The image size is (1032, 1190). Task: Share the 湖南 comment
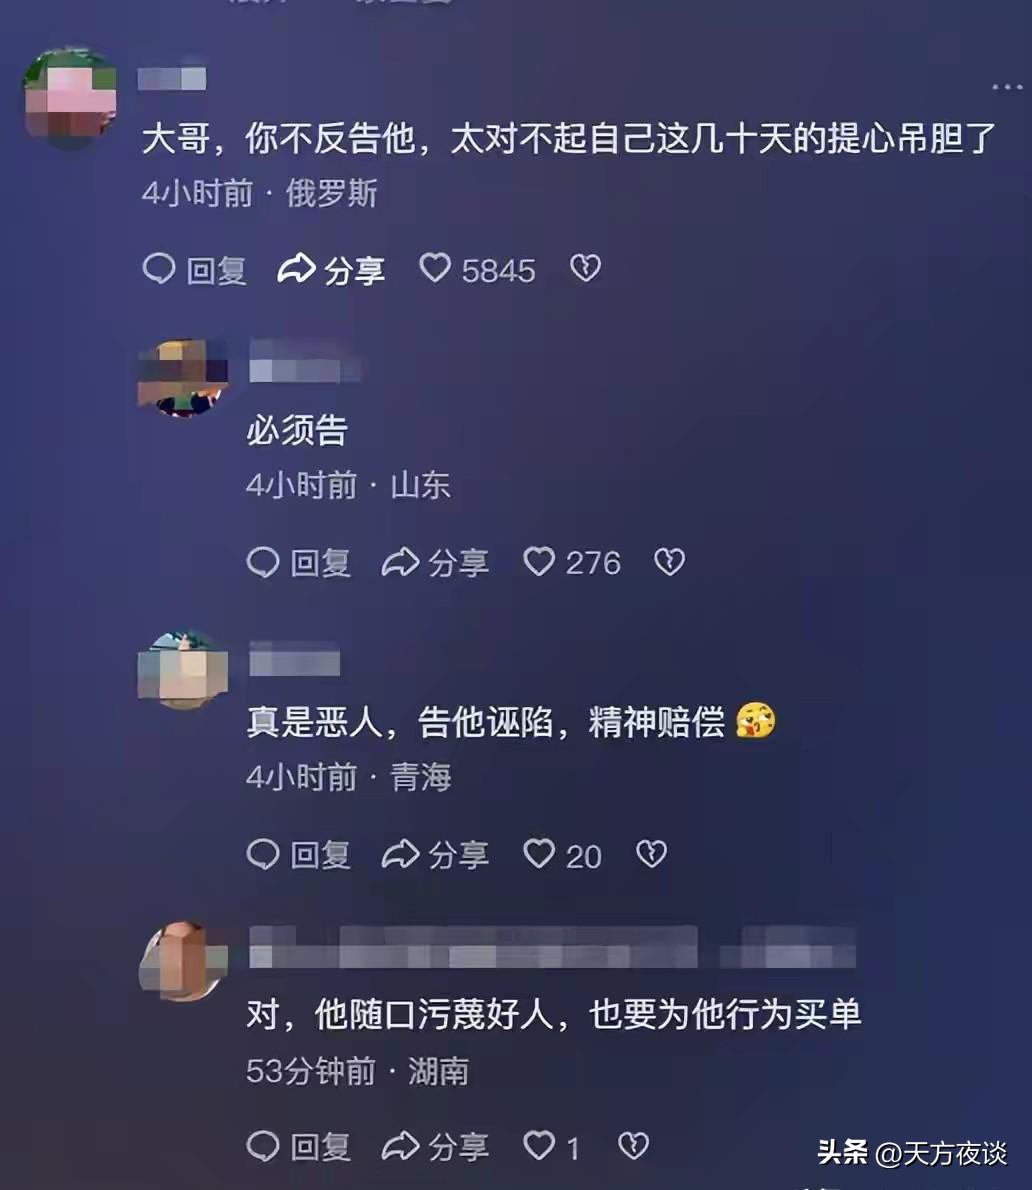(x=435, y=1146)
